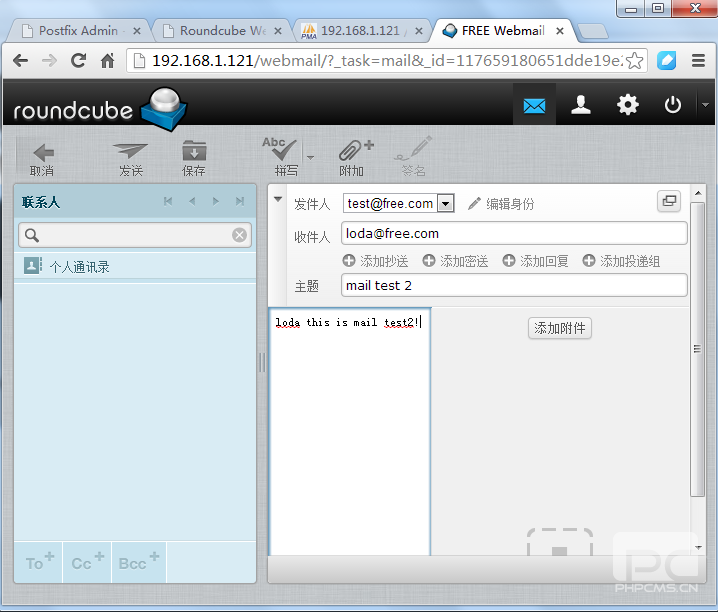
Task: Switch to the 192.168.1.121 phpMyAdmin tab
Action: click(x=360, y=31)
